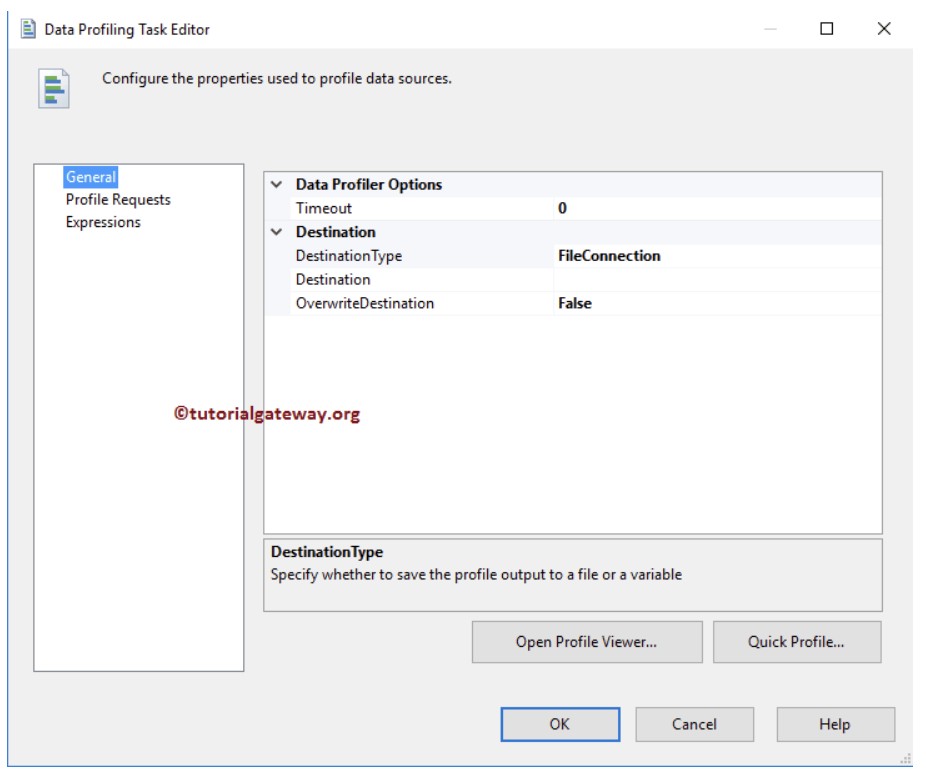Select the General page
Image resolution: width=926 pixels, height=773 pixels.
click(90, 177)
